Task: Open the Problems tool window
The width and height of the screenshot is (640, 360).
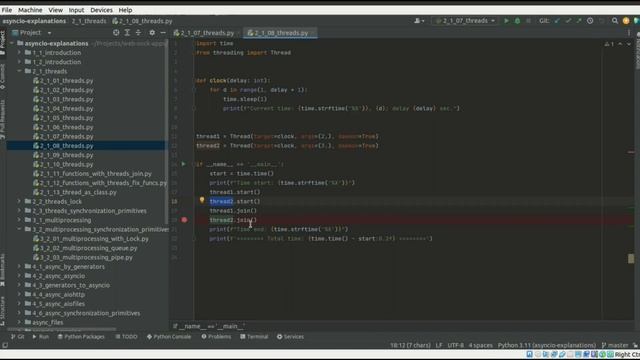Action: click(216, 337)
